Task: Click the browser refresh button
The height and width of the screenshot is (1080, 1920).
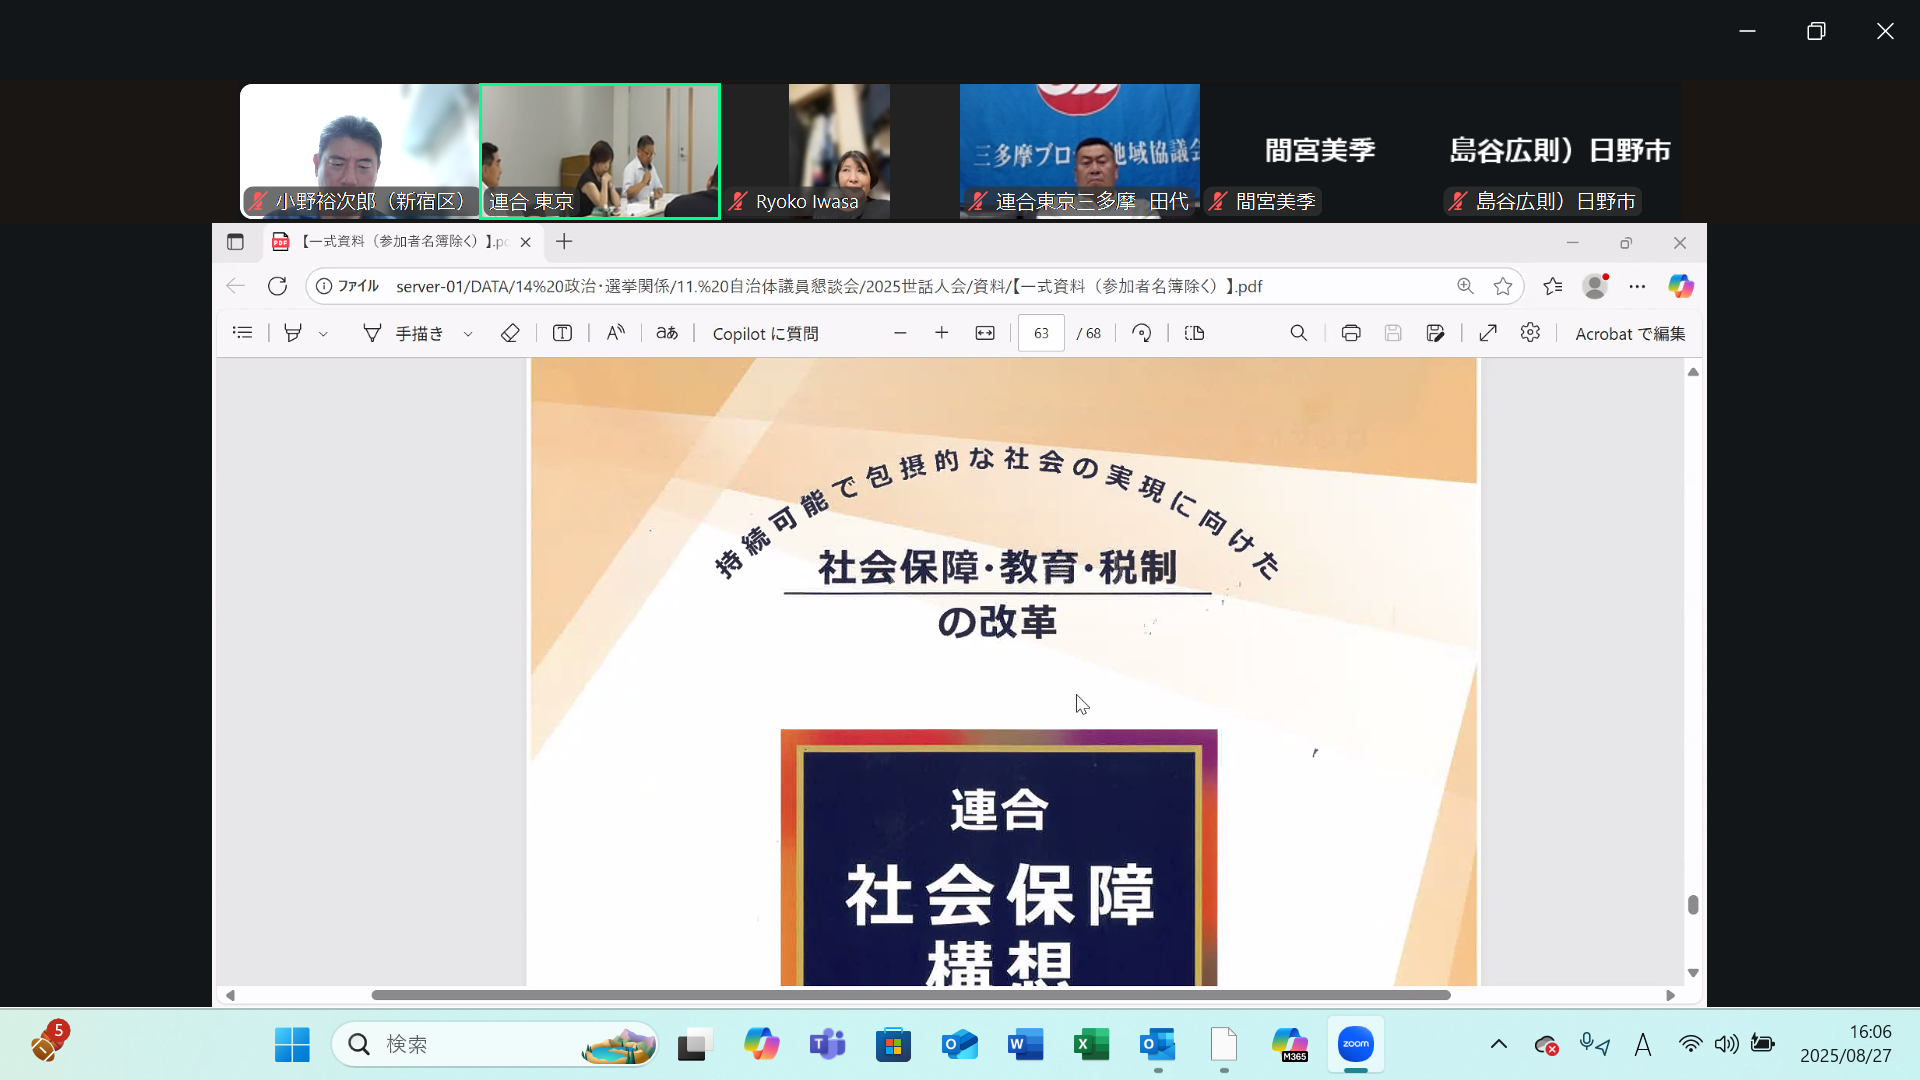Action: (277, 286)
